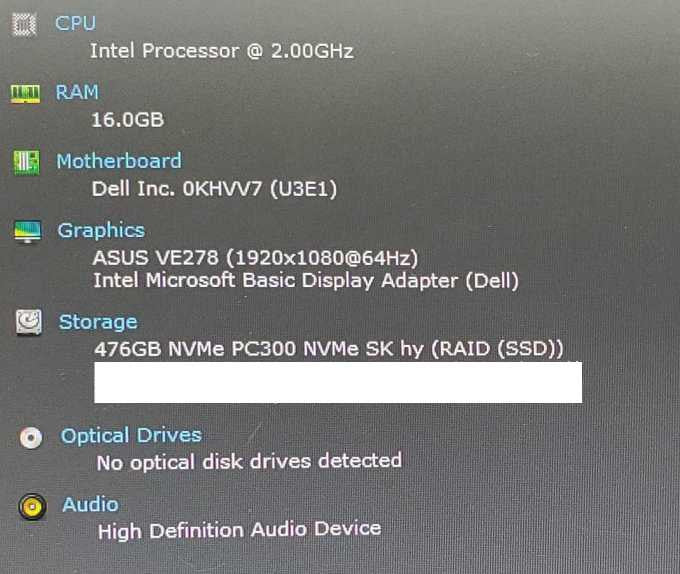Click the Storage hard drive icon
This screenshot has height=574, width=680.
point(29,322)
